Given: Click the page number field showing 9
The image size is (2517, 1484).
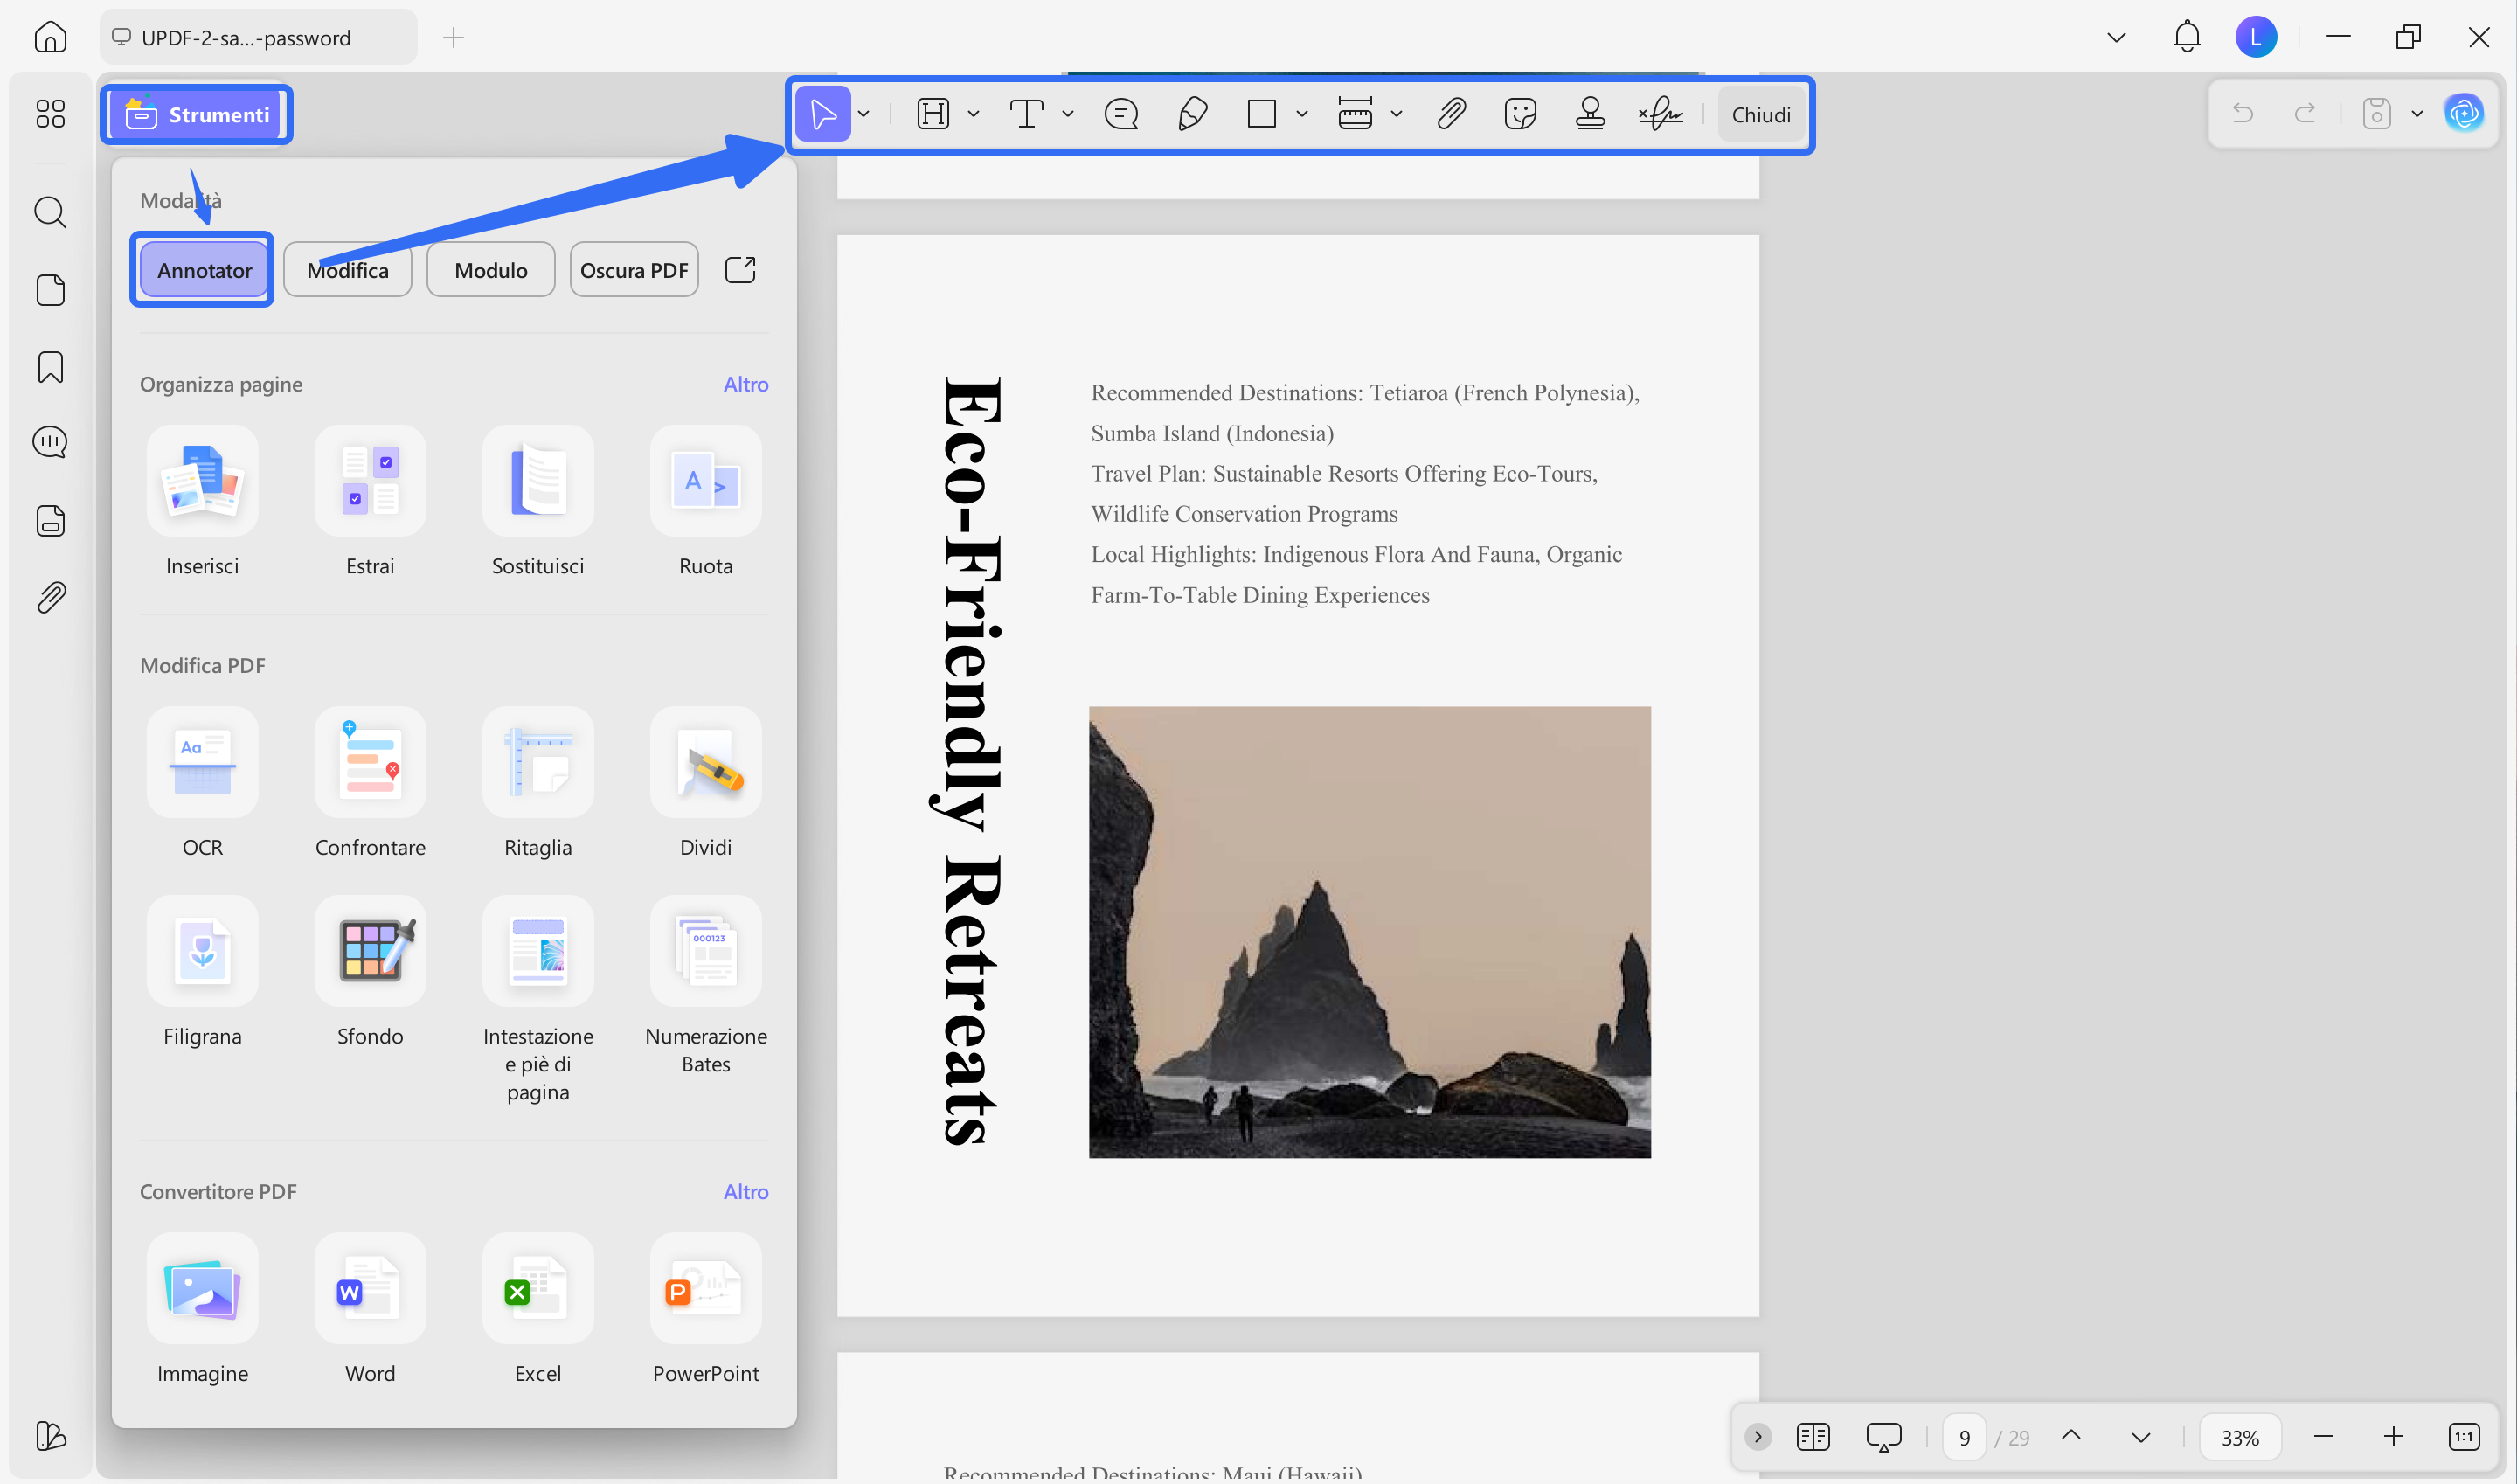Looking at the screenshot, I should pos(1964,1437).
